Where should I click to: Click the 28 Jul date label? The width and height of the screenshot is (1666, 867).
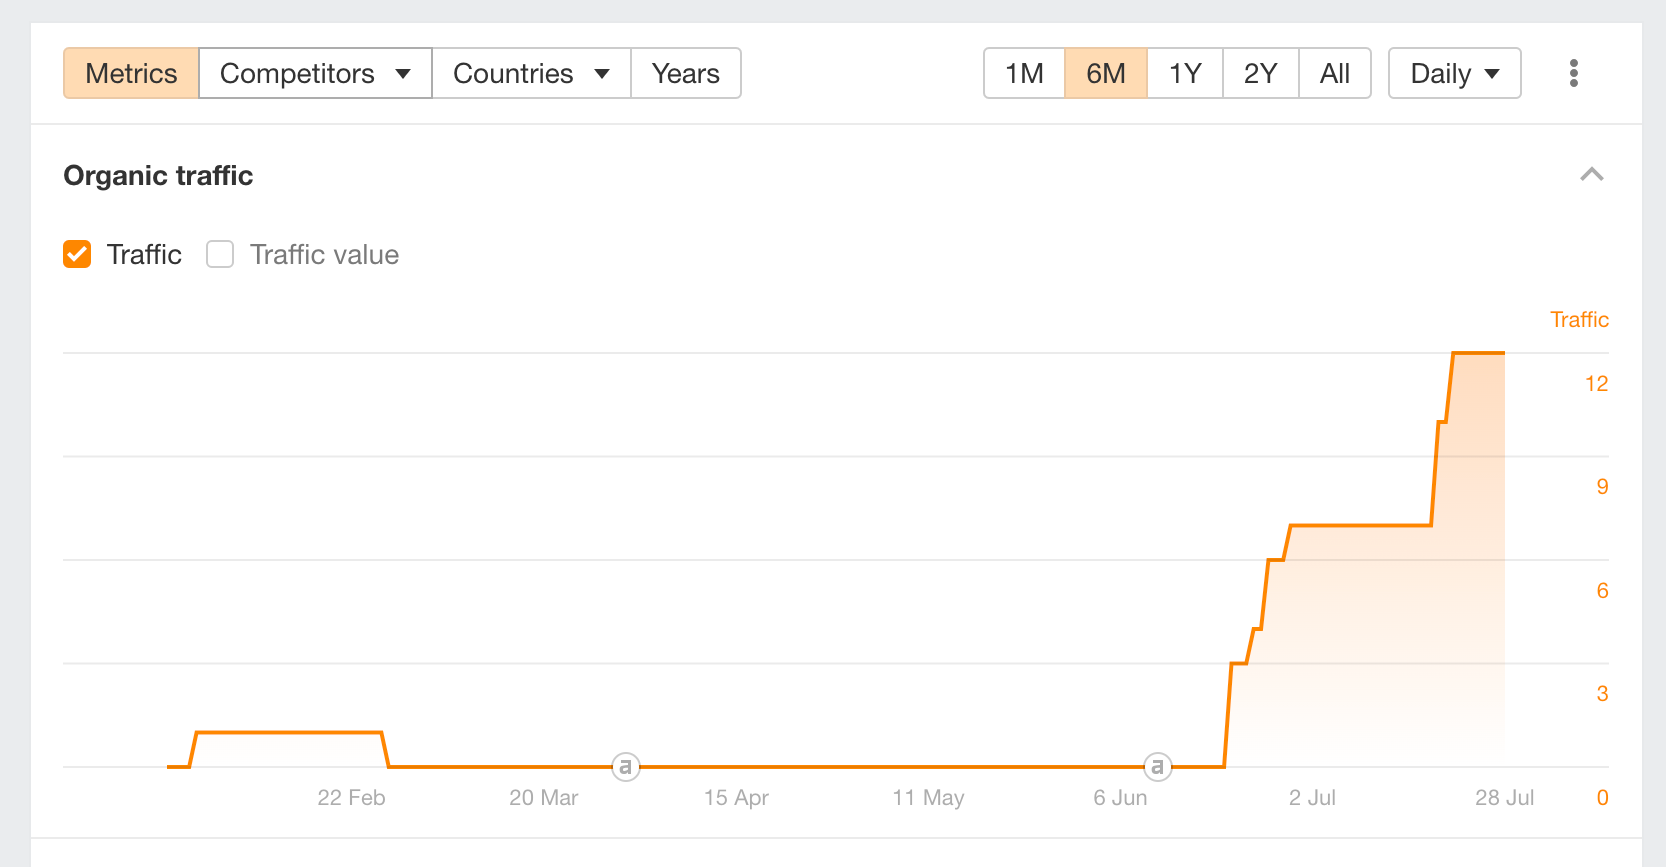pyautogui.click(x=1504, y=798)
